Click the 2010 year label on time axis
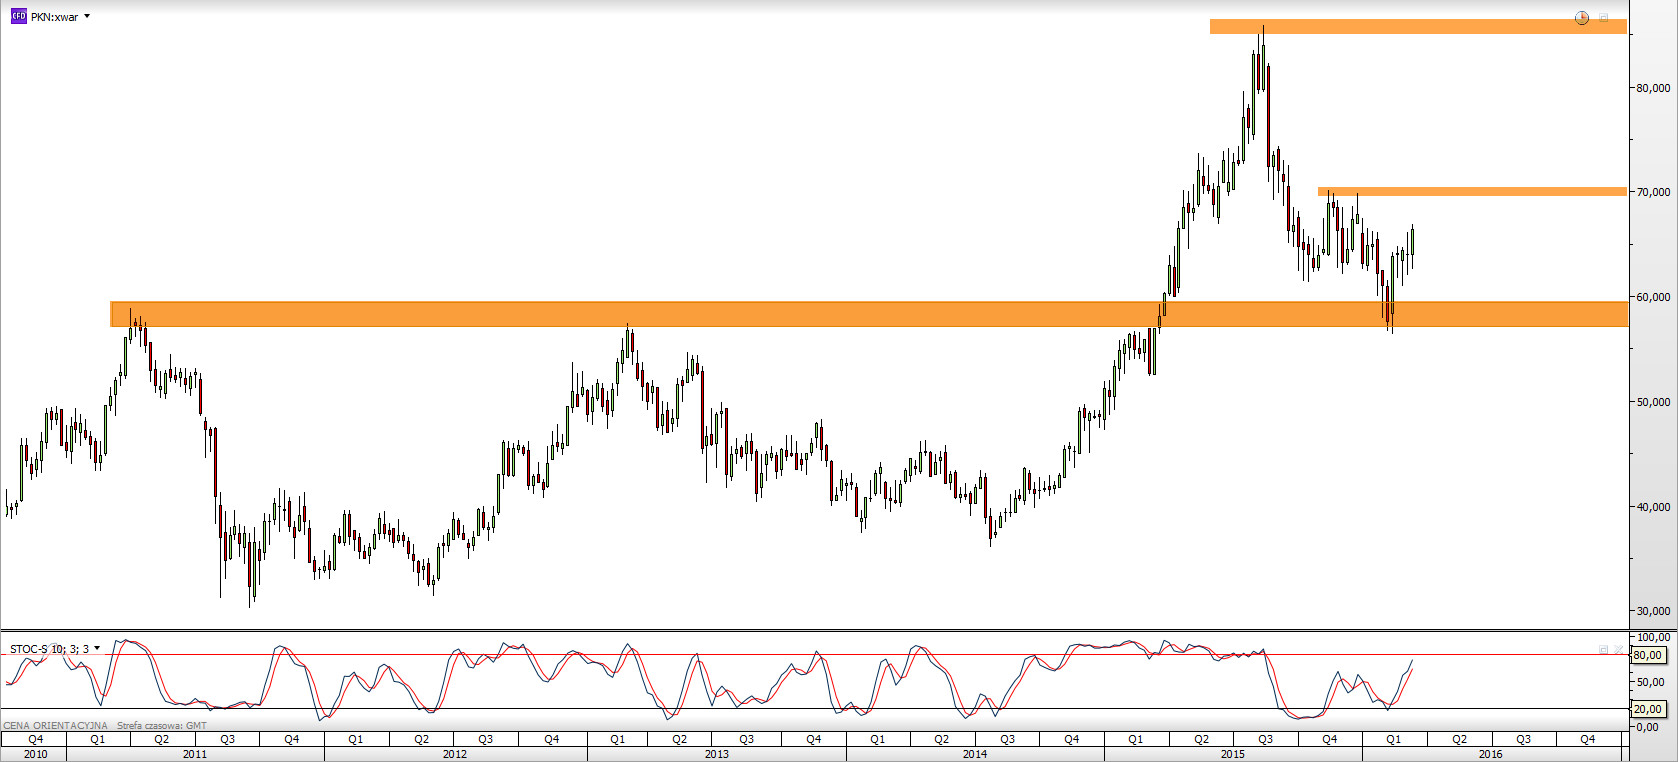The width and height of the screenshot is (1678, 762). tap(35, 754)
